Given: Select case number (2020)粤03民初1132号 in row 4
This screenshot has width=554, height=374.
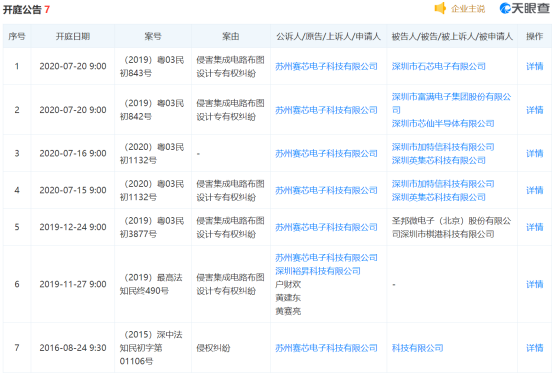Looking at the screenshot, I should (152, 190).
